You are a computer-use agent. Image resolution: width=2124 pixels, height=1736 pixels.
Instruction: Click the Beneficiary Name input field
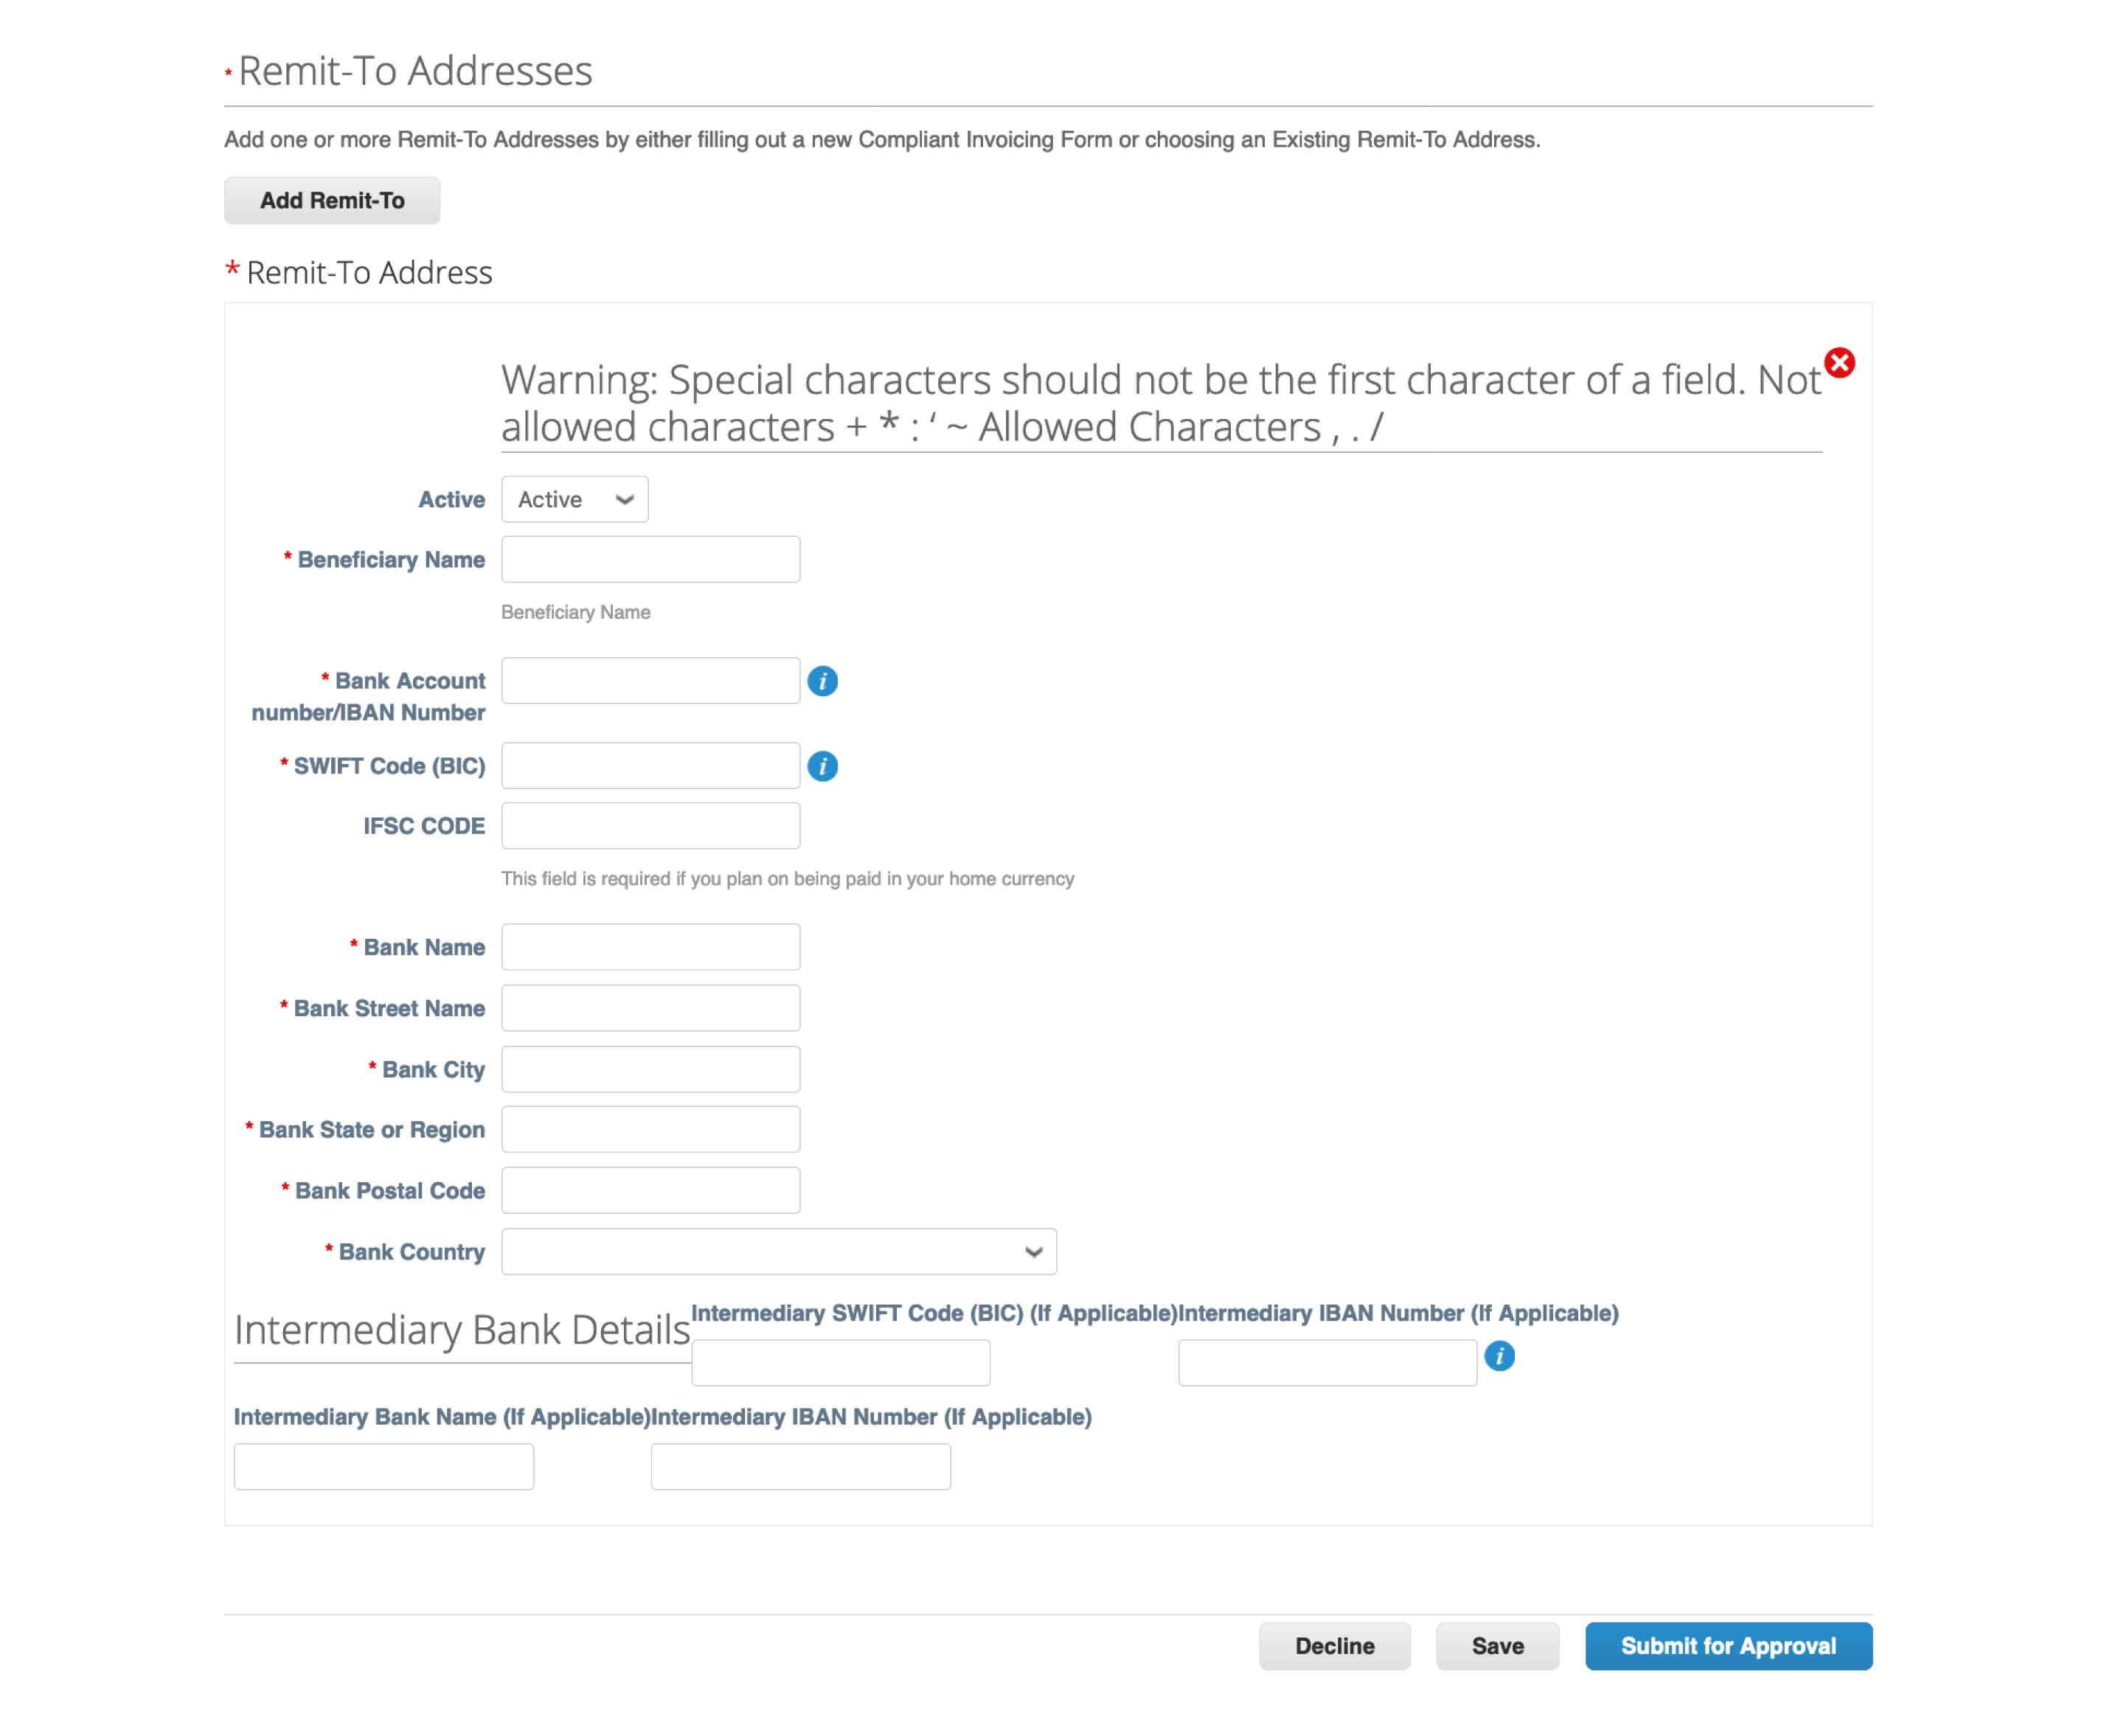(x=650, y=559)
